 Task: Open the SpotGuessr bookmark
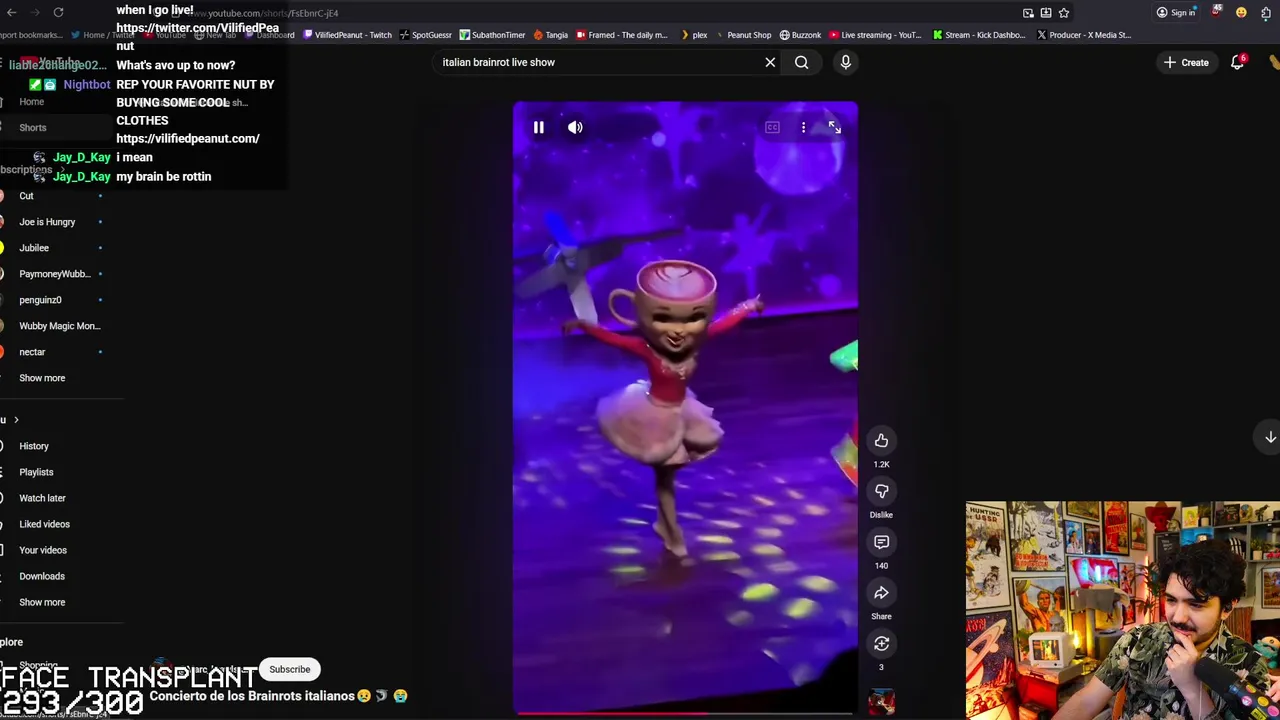tap(425, 35)
